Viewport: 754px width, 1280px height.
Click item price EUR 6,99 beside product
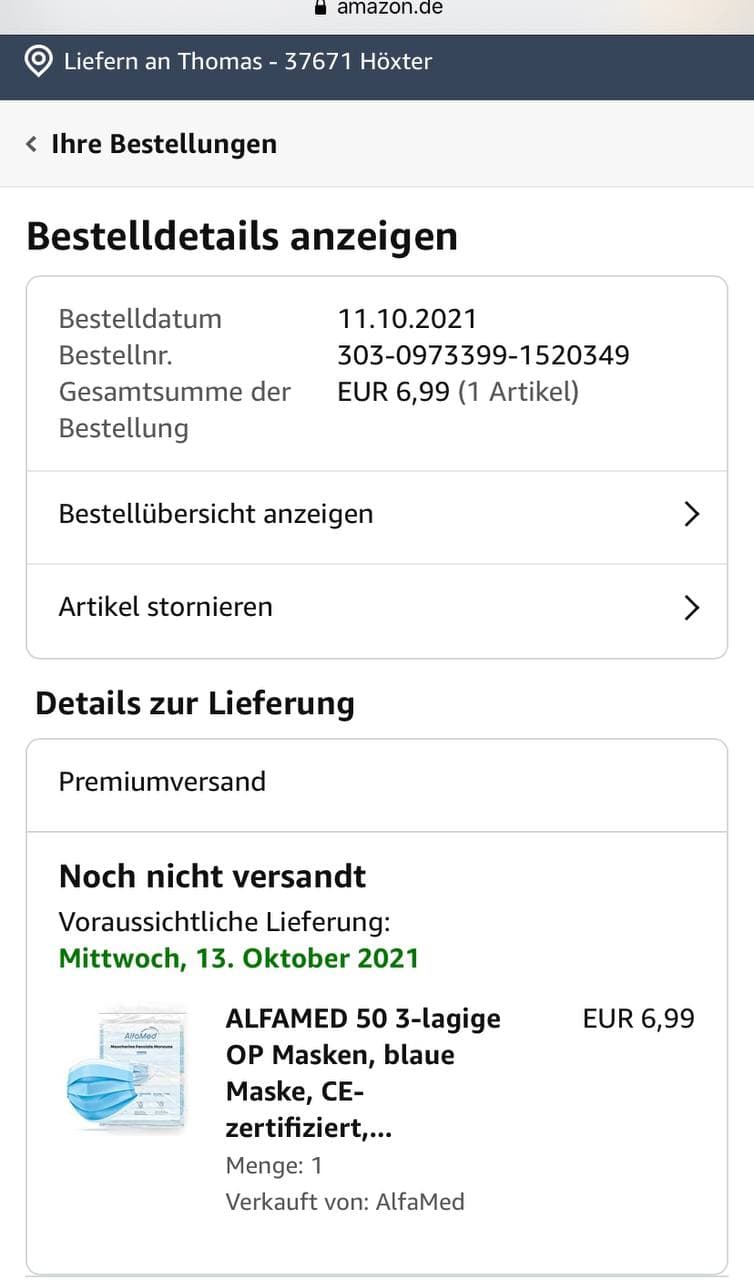(638, 1019)
